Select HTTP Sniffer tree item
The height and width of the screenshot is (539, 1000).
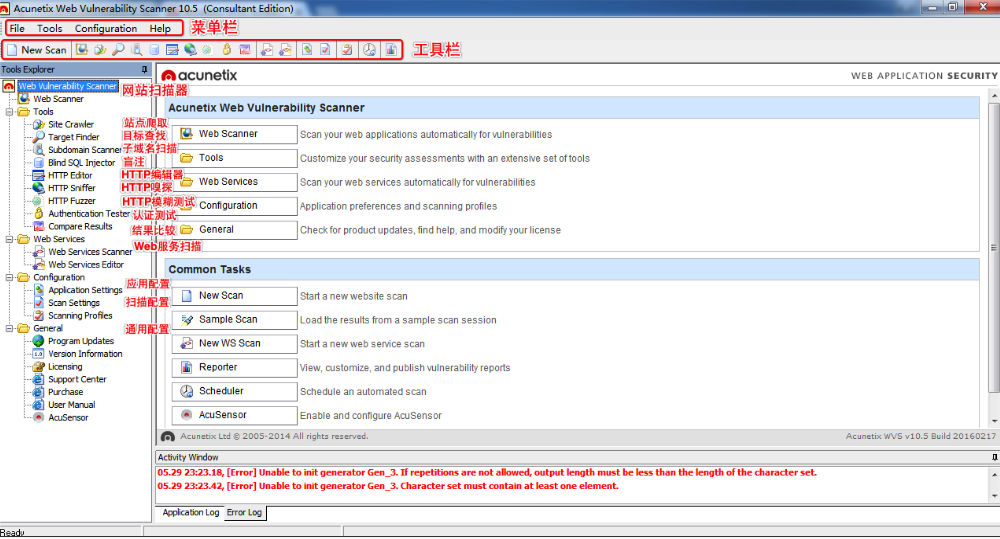coord(71,188)
